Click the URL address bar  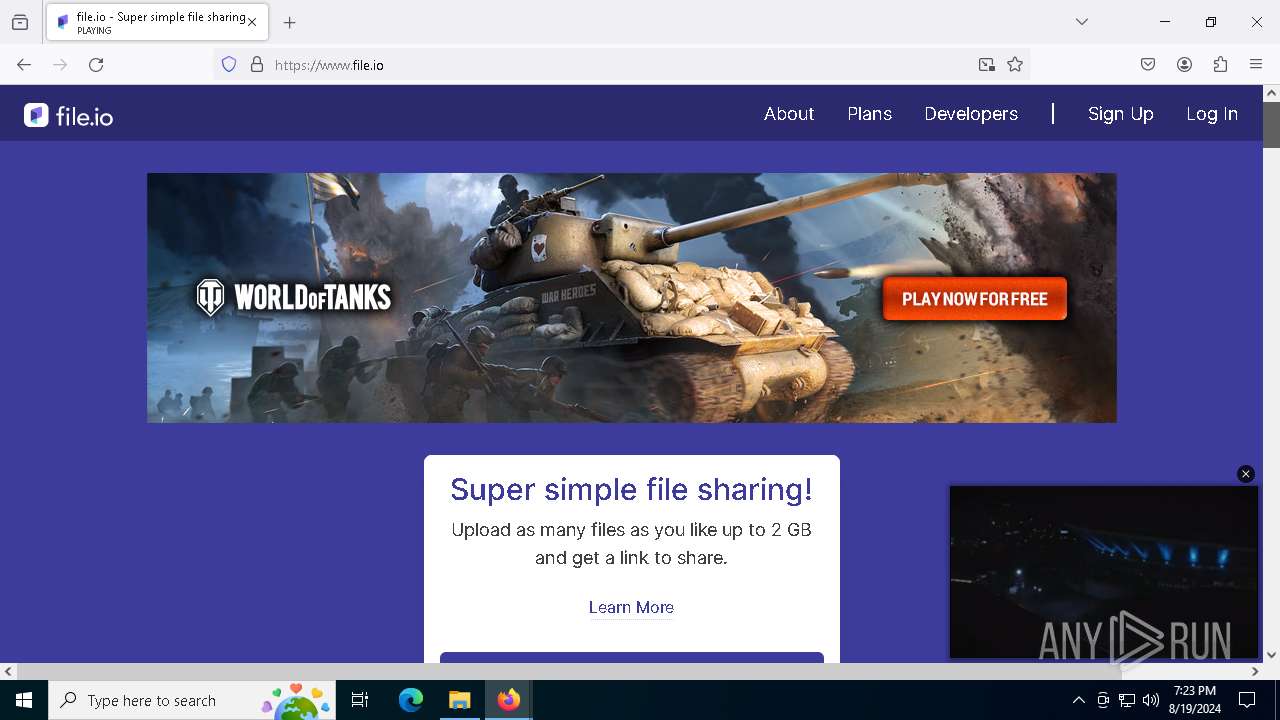620,65
